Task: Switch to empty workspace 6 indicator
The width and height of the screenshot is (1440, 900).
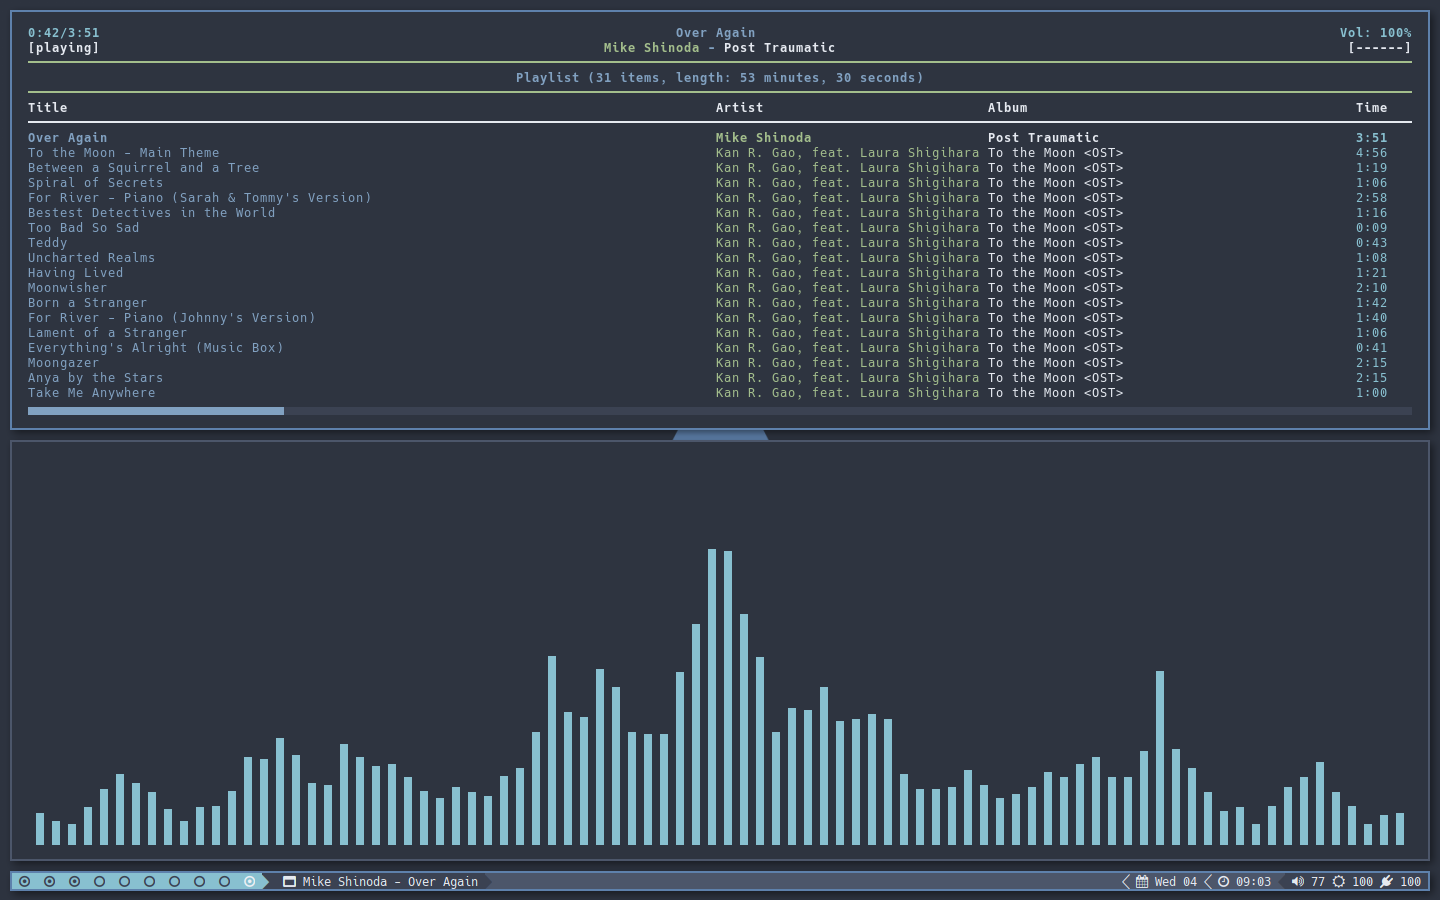Action: tap(150, 882)
